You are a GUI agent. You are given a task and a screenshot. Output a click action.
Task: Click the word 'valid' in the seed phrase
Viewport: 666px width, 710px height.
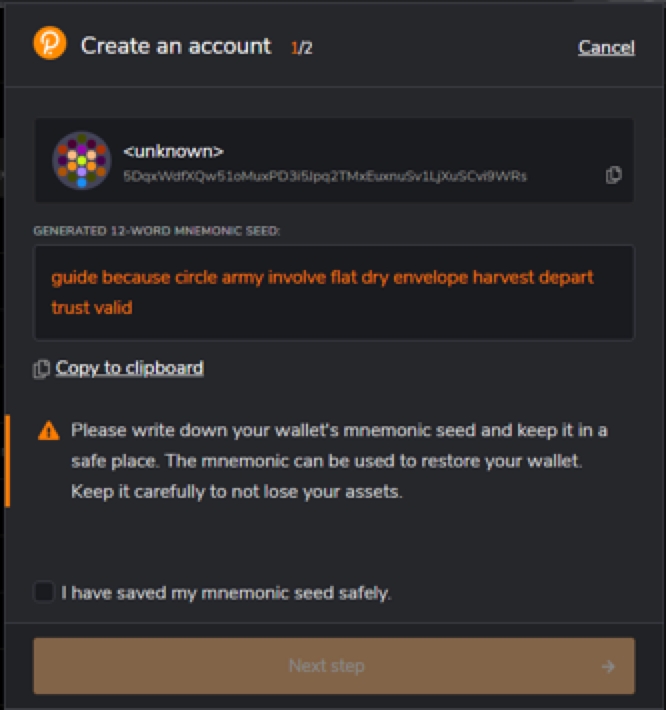[113, 307]
